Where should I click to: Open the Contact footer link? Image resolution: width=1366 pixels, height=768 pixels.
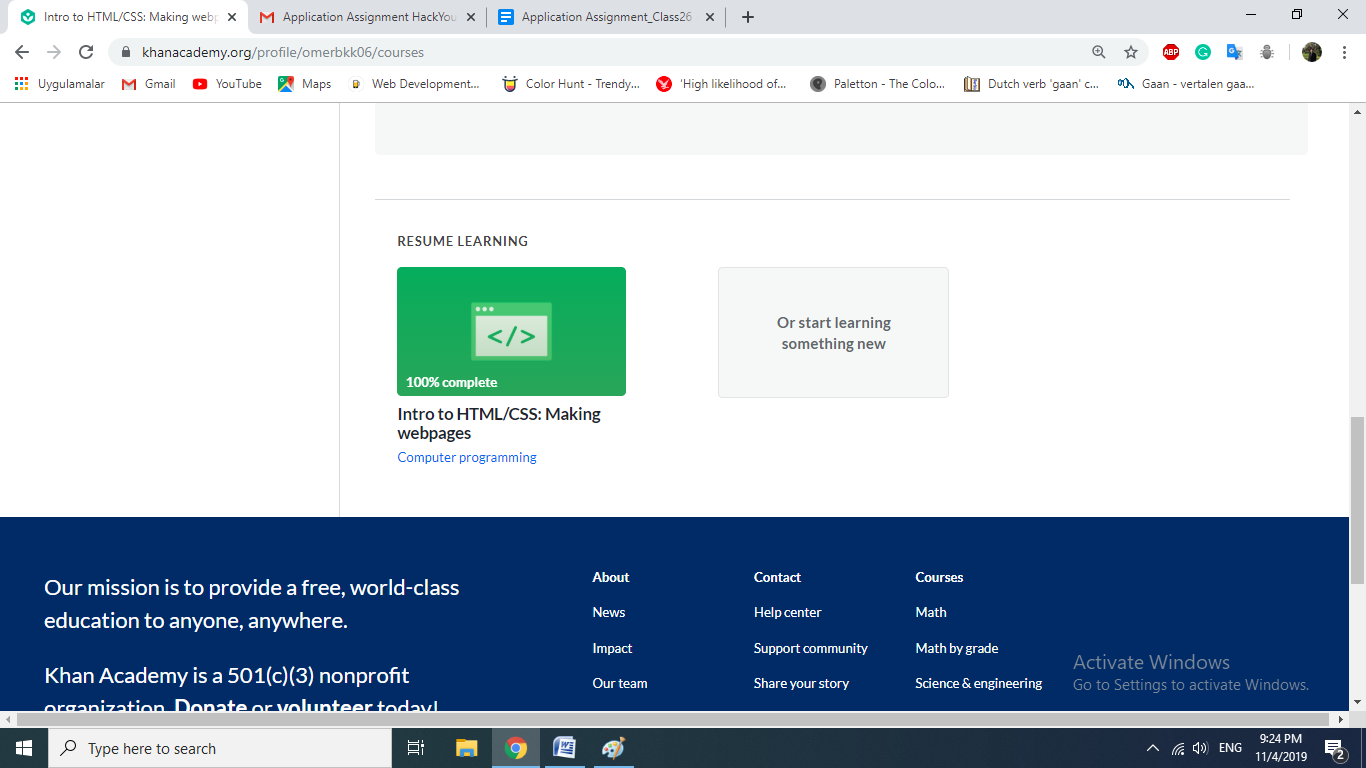[777, 577]
